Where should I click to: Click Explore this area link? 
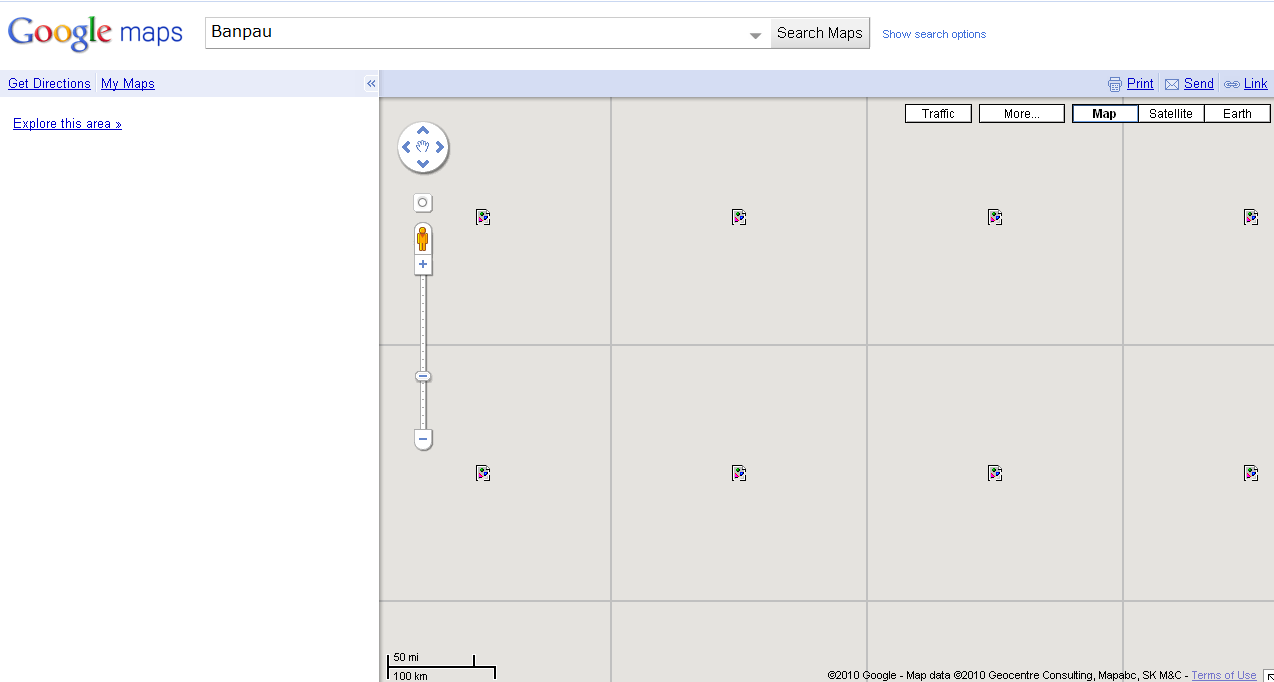click(x=67, y=124)
